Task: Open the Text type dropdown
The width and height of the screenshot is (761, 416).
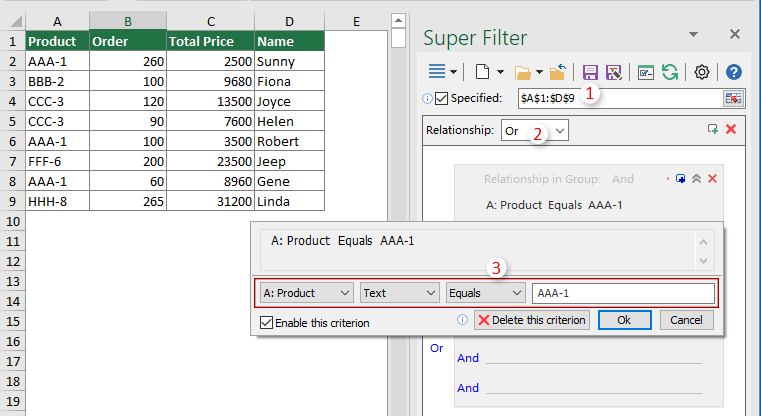Action: pyautogui.click(x=400, y=293)
